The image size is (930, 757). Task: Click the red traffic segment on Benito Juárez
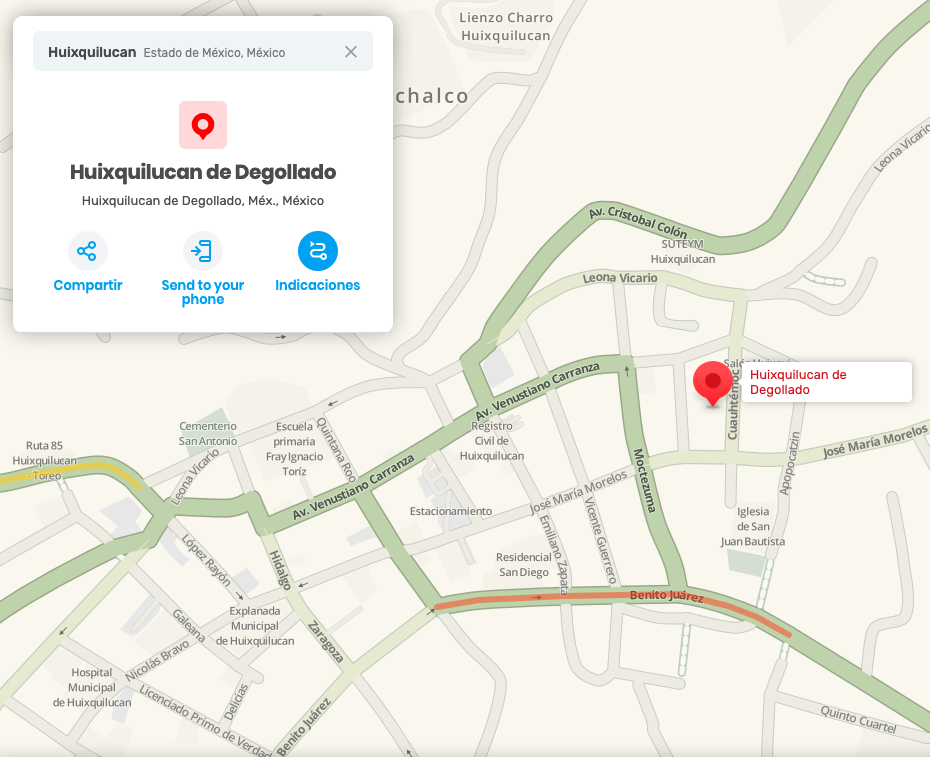(x=611, y=599)
